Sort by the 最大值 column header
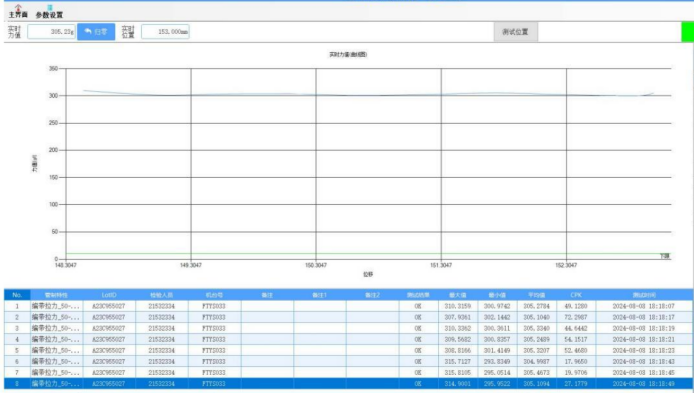The image size is (695, 394). coord(458,295)
